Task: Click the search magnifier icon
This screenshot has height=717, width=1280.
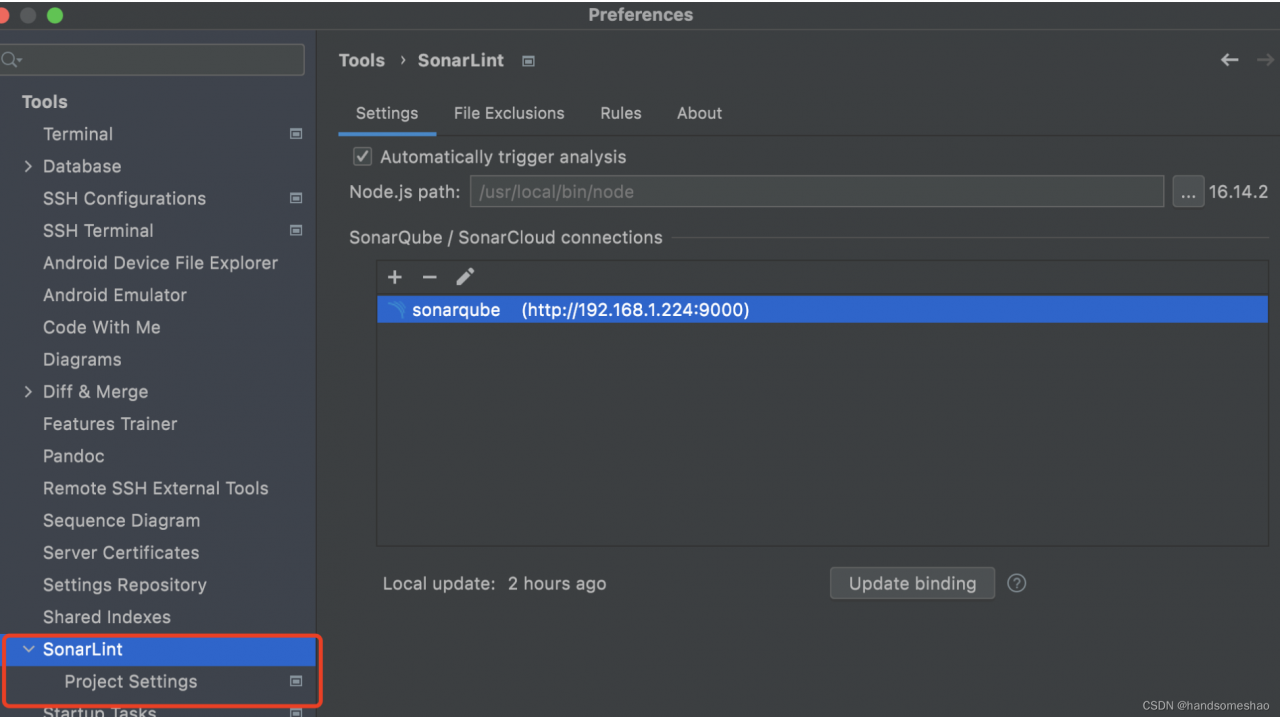Action: pos(10,60)
